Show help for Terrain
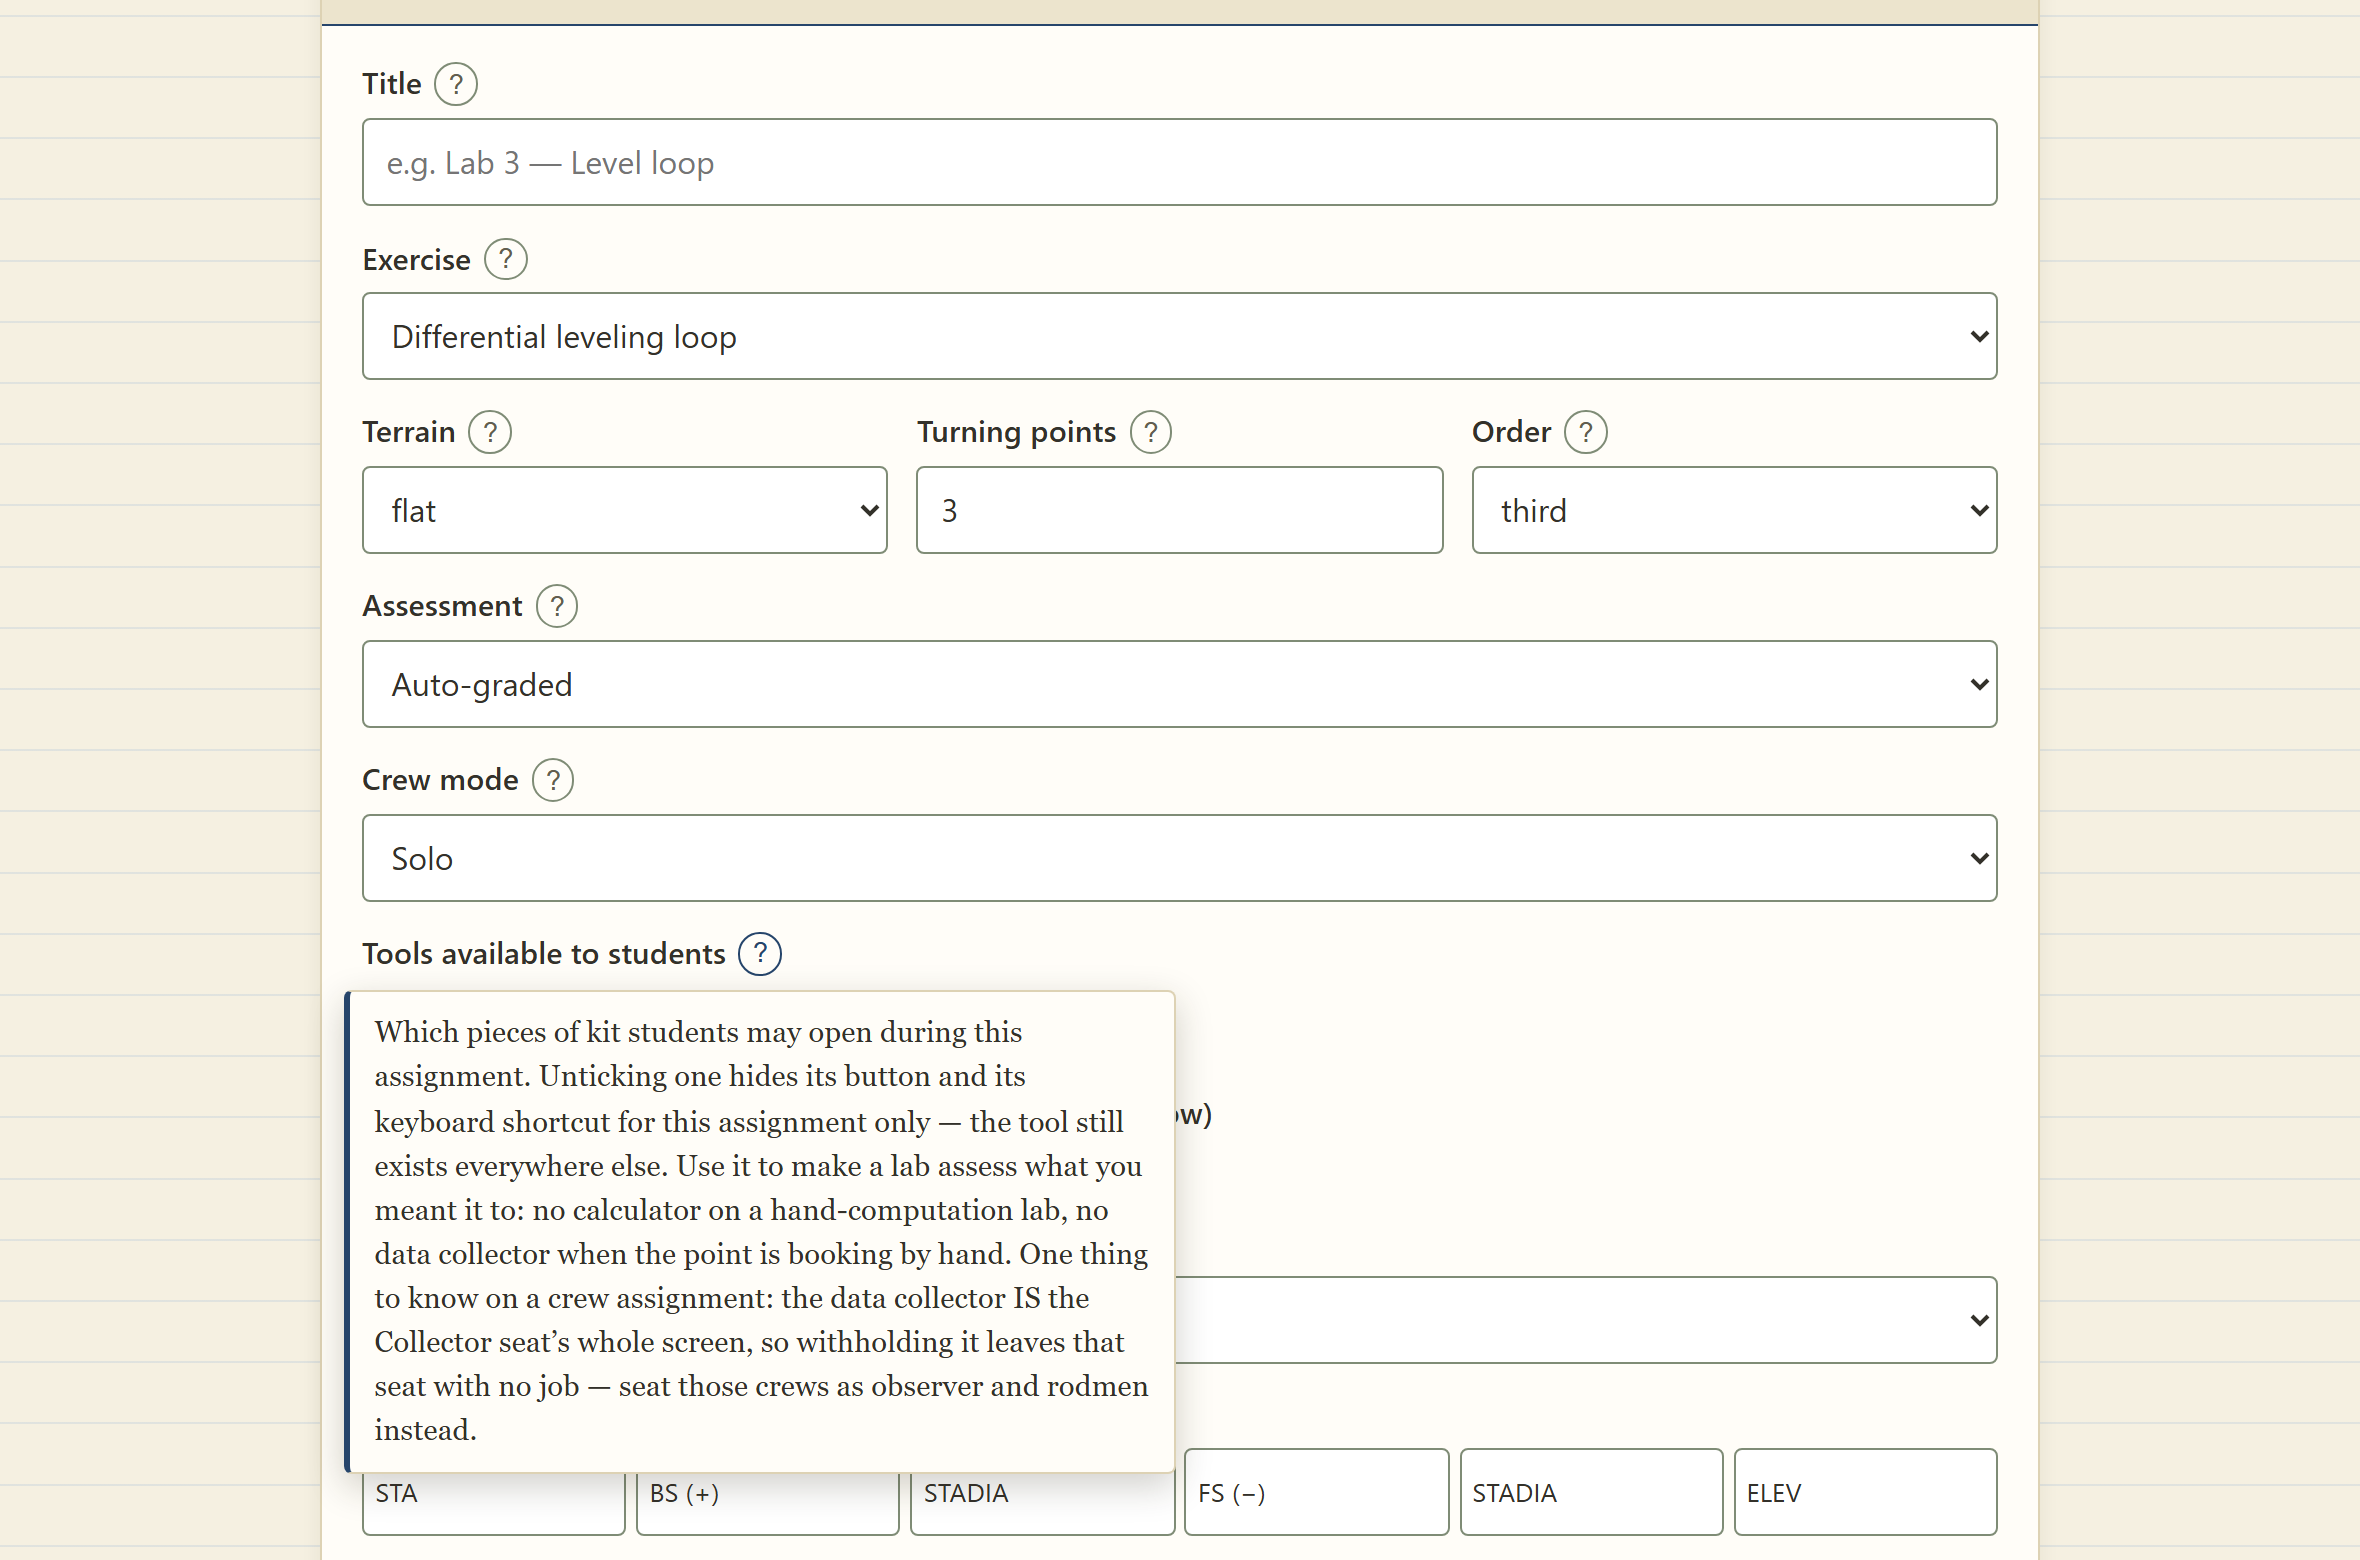 pos(490,432)
